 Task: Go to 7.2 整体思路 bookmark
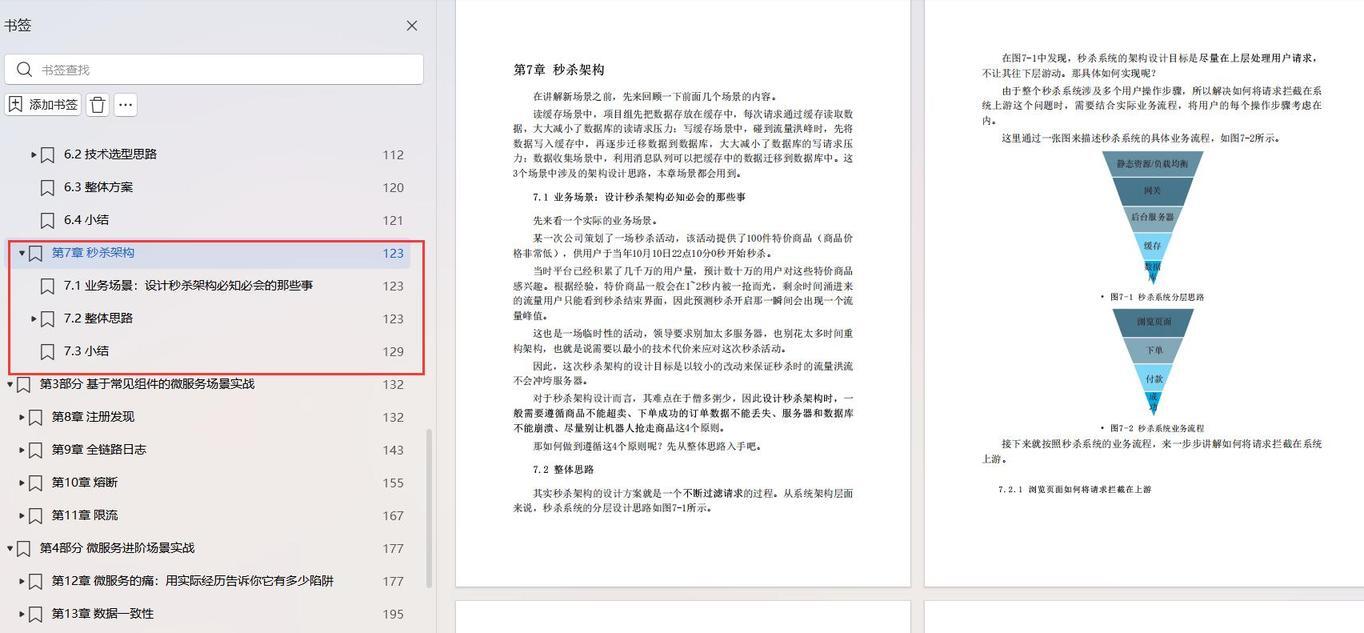click(98, 319)
